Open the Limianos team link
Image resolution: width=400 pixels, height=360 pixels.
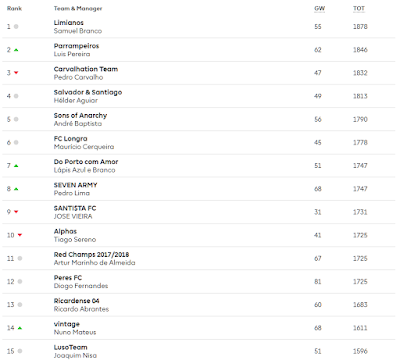point(69,23)
